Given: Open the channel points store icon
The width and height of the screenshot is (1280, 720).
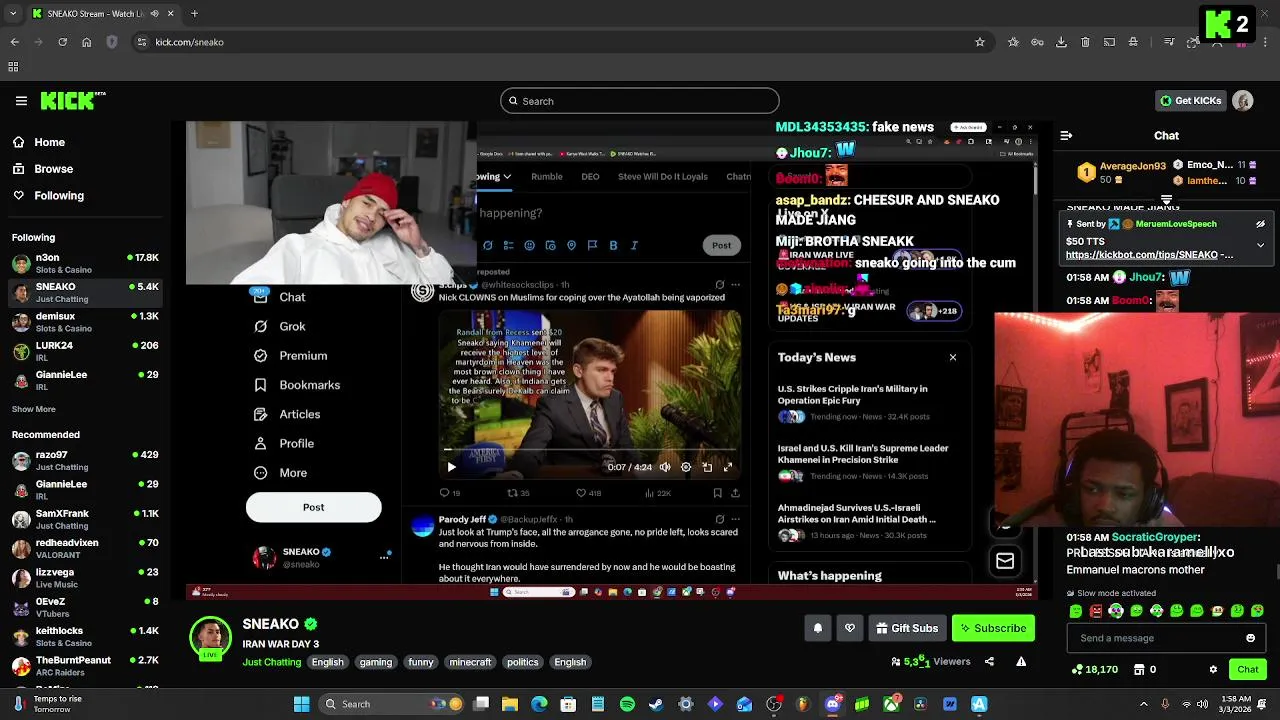Looking at the screenshot, I should (1139, 670).
